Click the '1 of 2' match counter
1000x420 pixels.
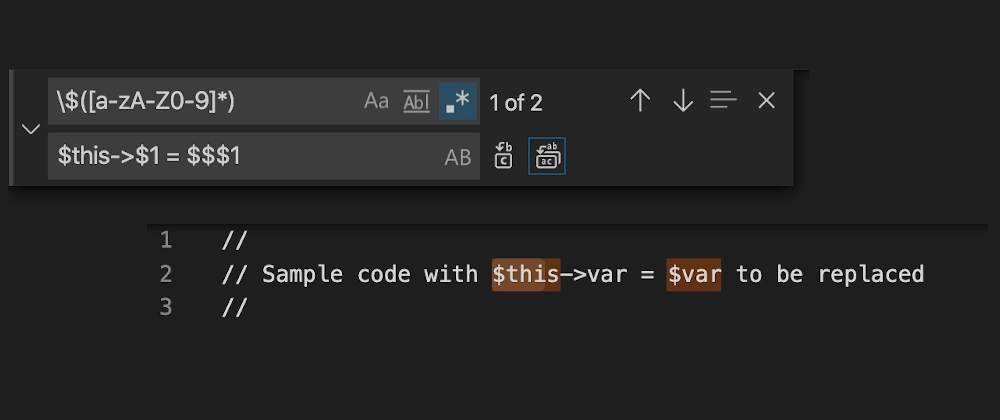(515, 103)
